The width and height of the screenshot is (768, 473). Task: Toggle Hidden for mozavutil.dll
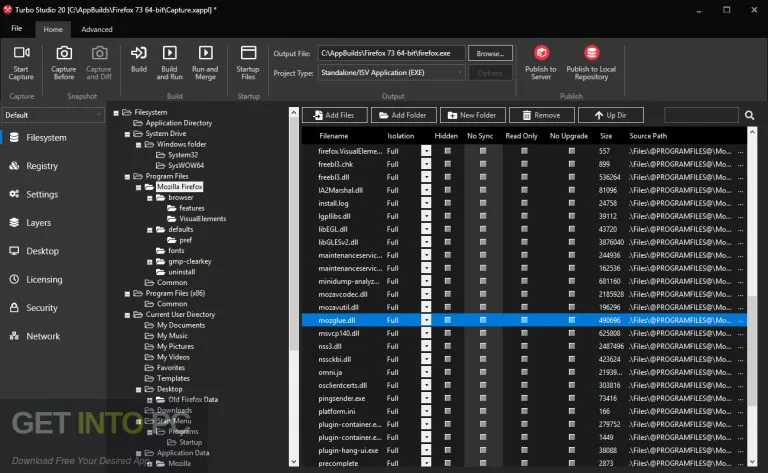click(x=448, y=307)
